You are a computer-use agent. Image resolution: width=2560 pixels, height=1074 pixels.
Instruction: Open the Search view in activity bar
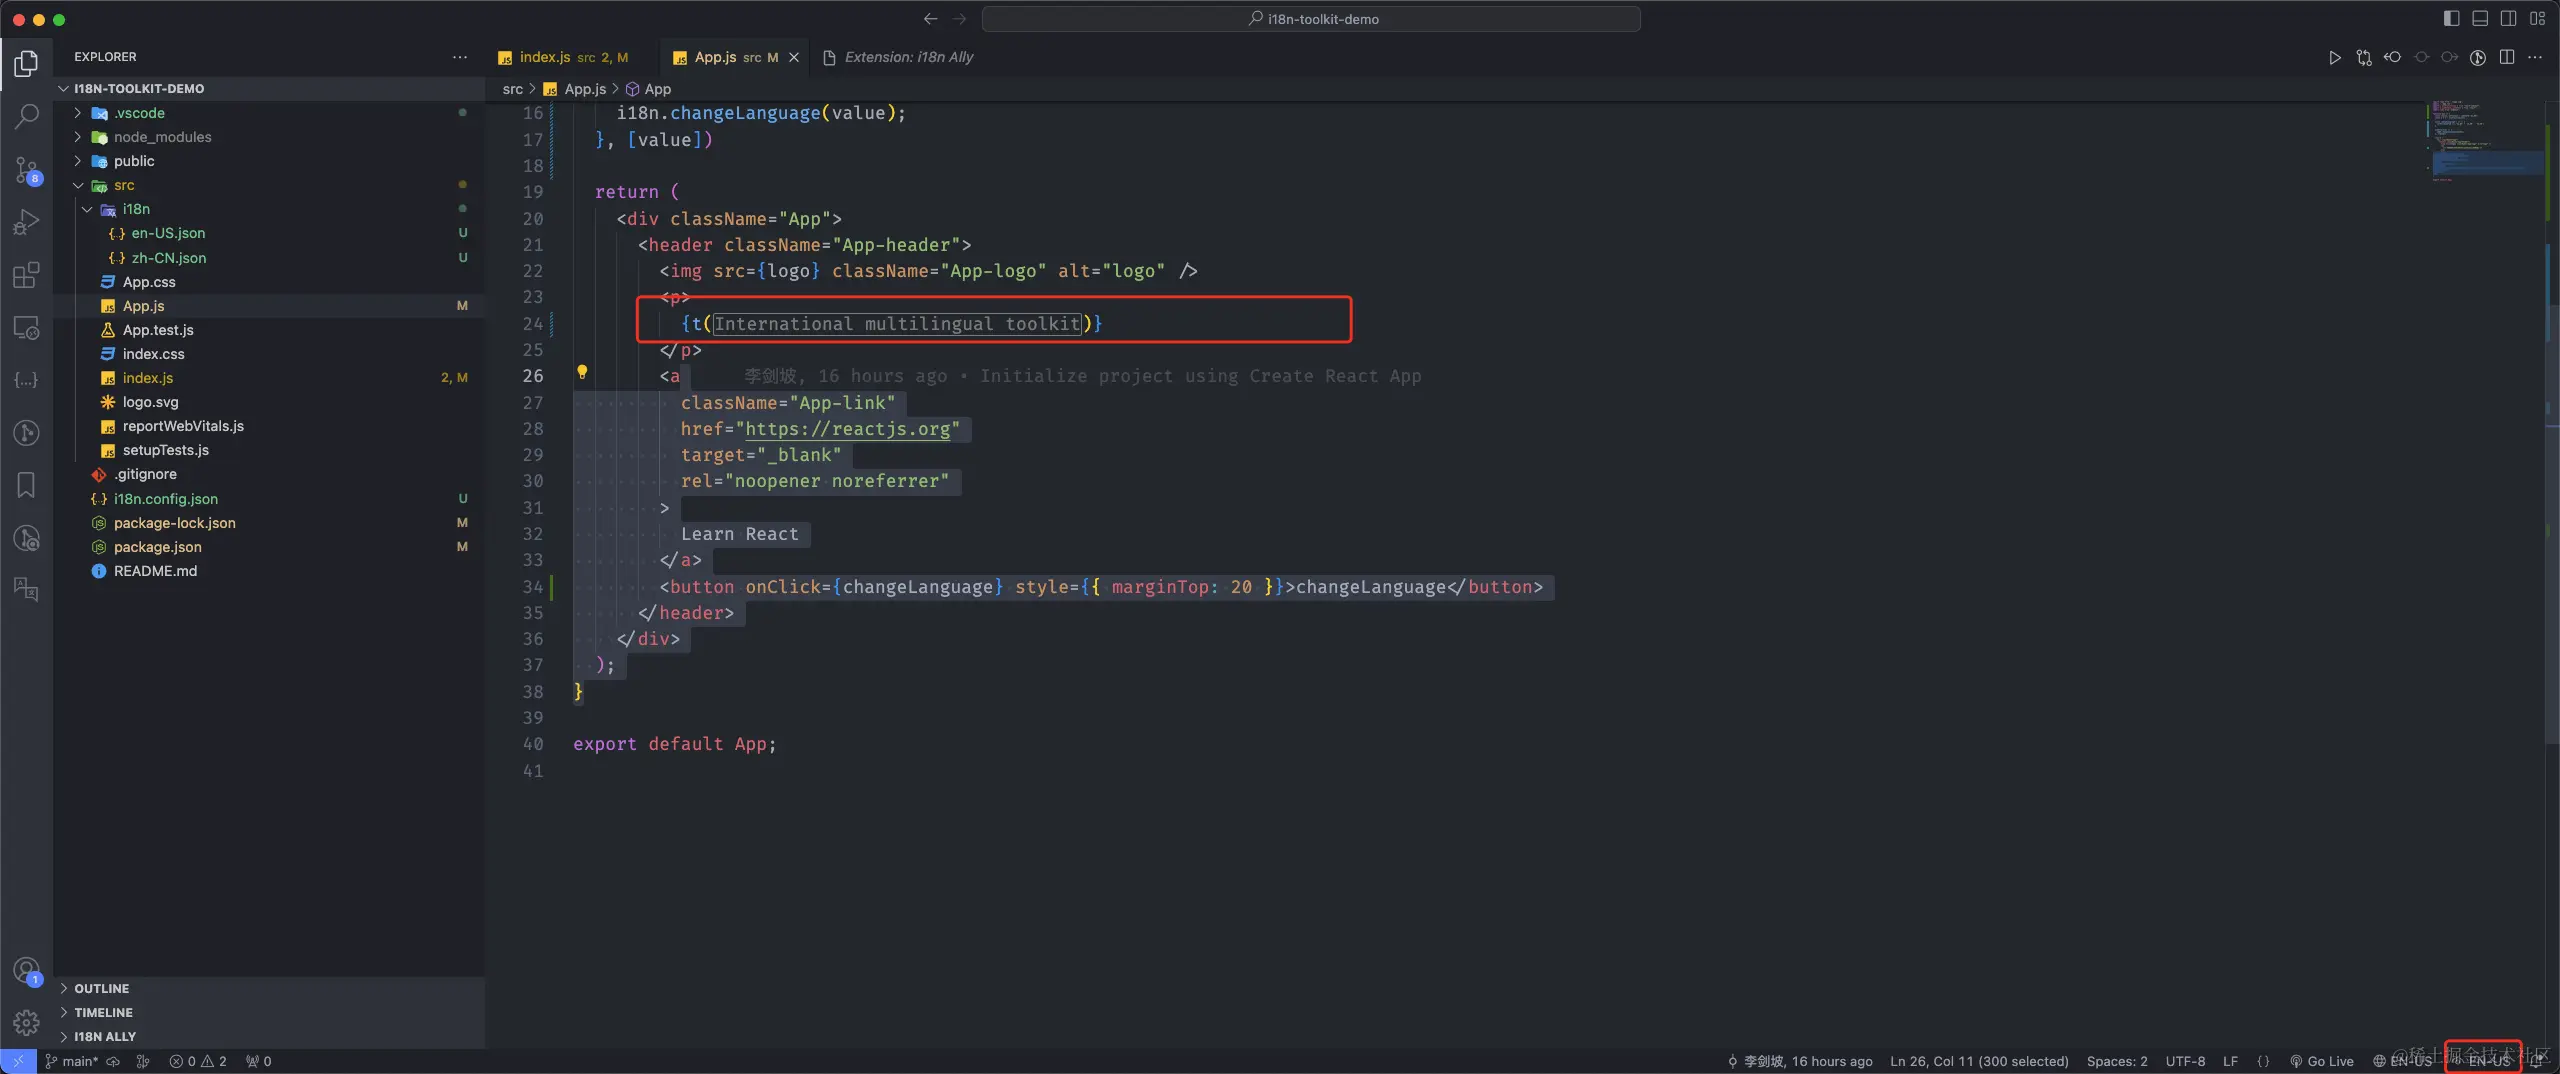tap(27, 116)
